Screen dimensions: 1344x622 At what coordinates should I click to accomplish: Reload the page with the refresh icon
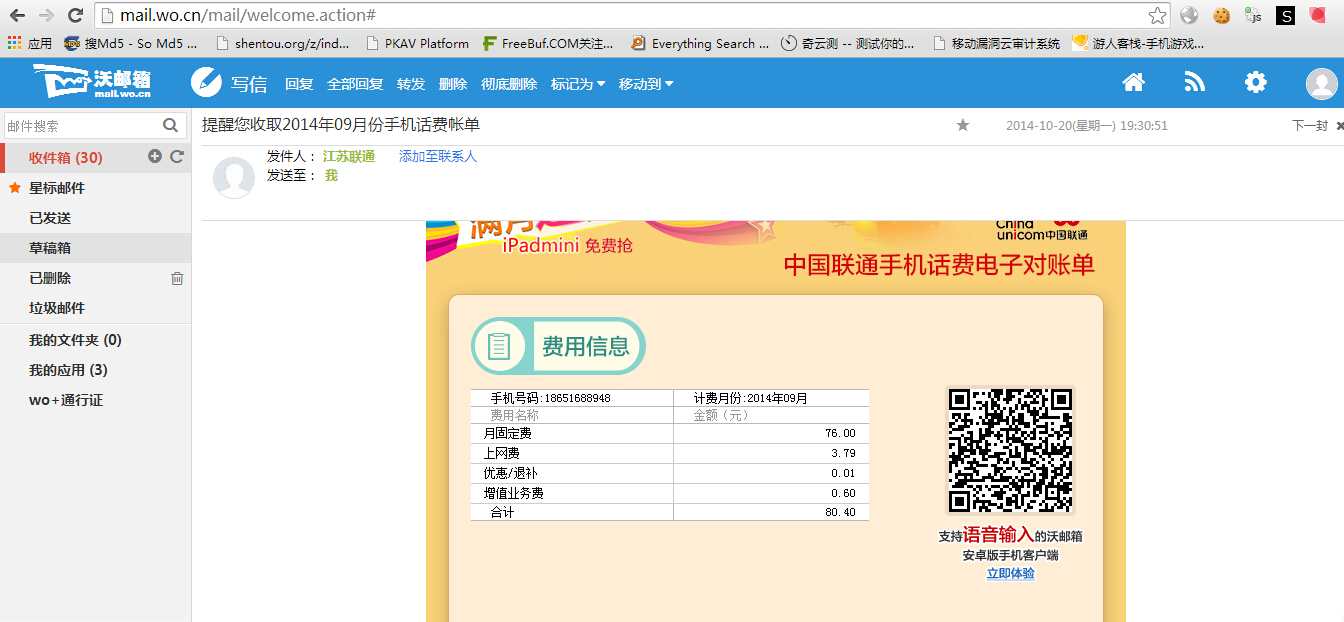[75, 15]
